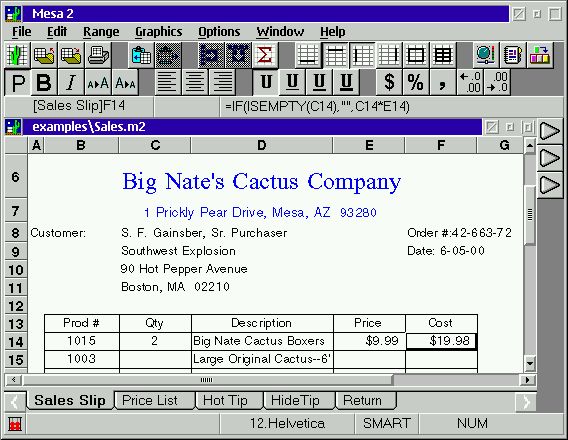Click the printer icon in toolbar
This screenshot has height=440, width=568.
coord(98,55)
